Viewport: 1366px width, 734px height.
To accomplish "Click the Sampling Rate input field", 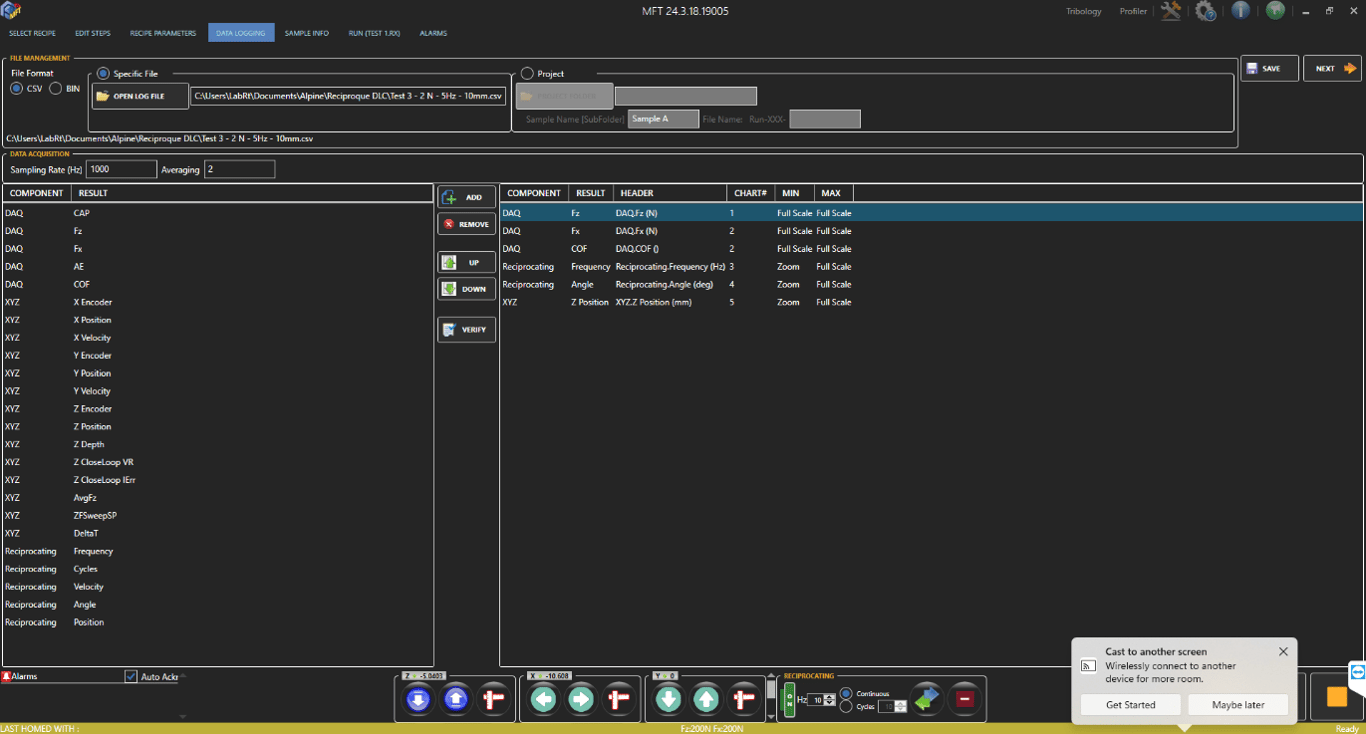I will coord(120,169).
